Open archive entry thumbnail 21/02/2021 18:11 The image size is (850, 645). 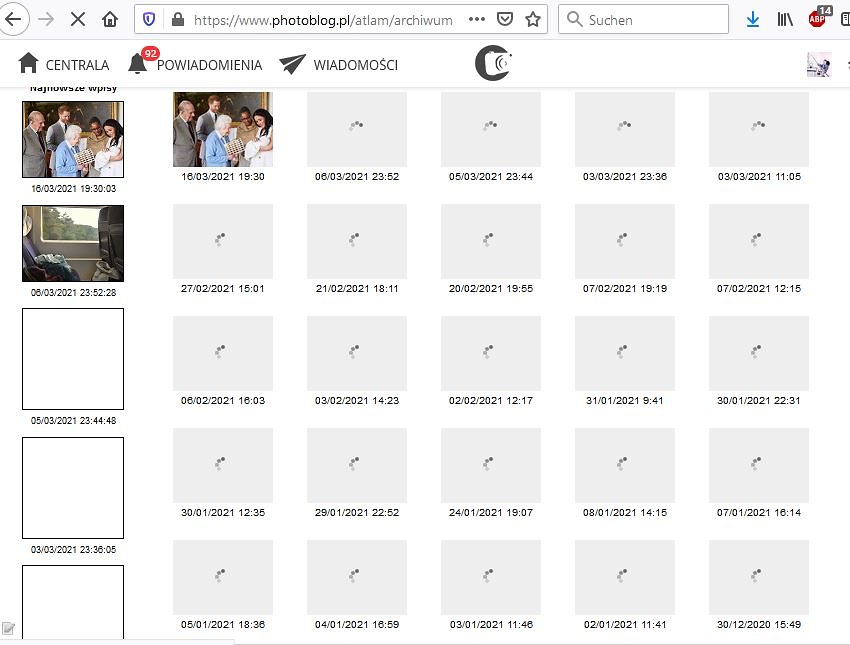357,241
